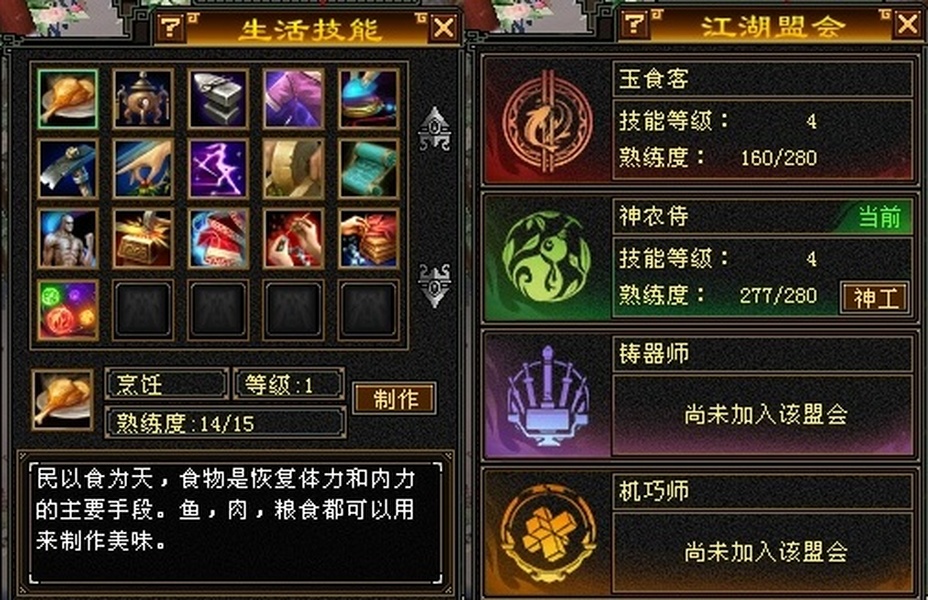Select the alchemy cauldron skill icon
This screenshot has width=928, height=600.
coord(143,99)
